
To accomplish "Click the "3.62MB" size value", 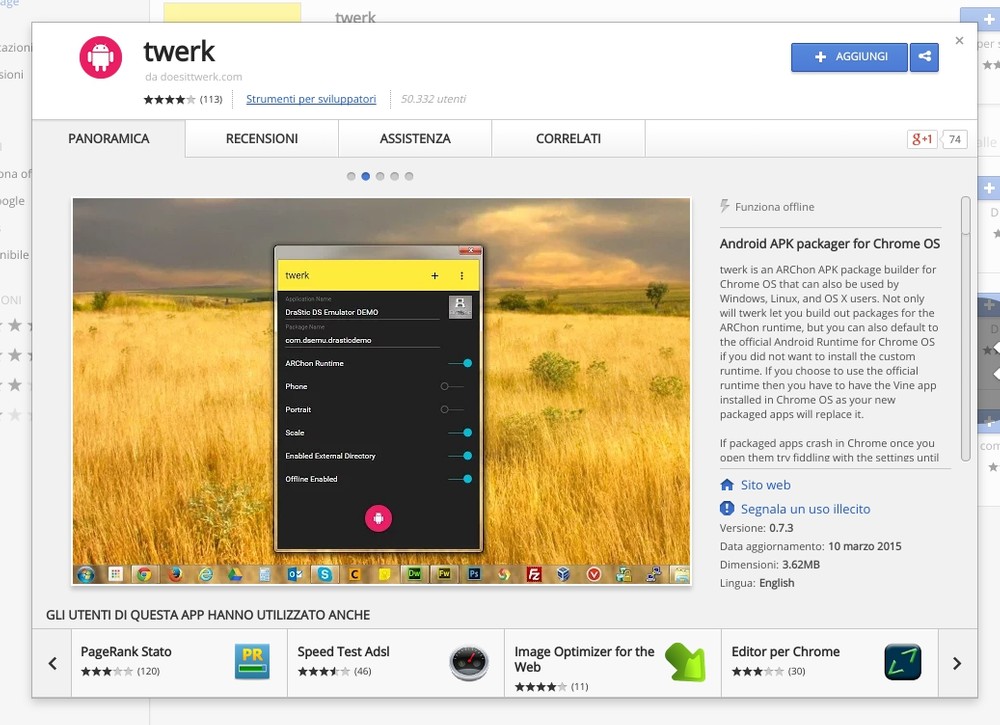I will point(801,564).
